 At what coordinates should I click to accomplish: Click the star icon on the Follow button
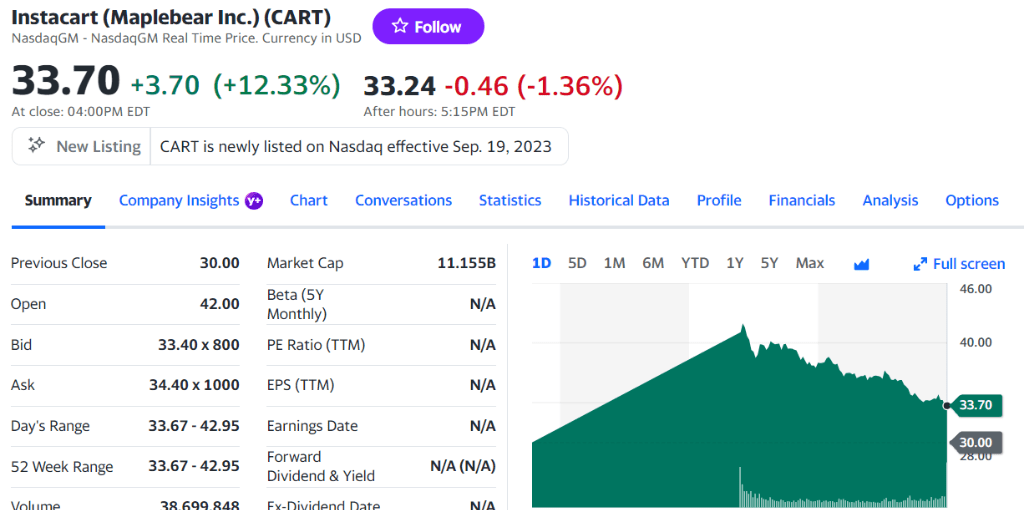[400, 26]
